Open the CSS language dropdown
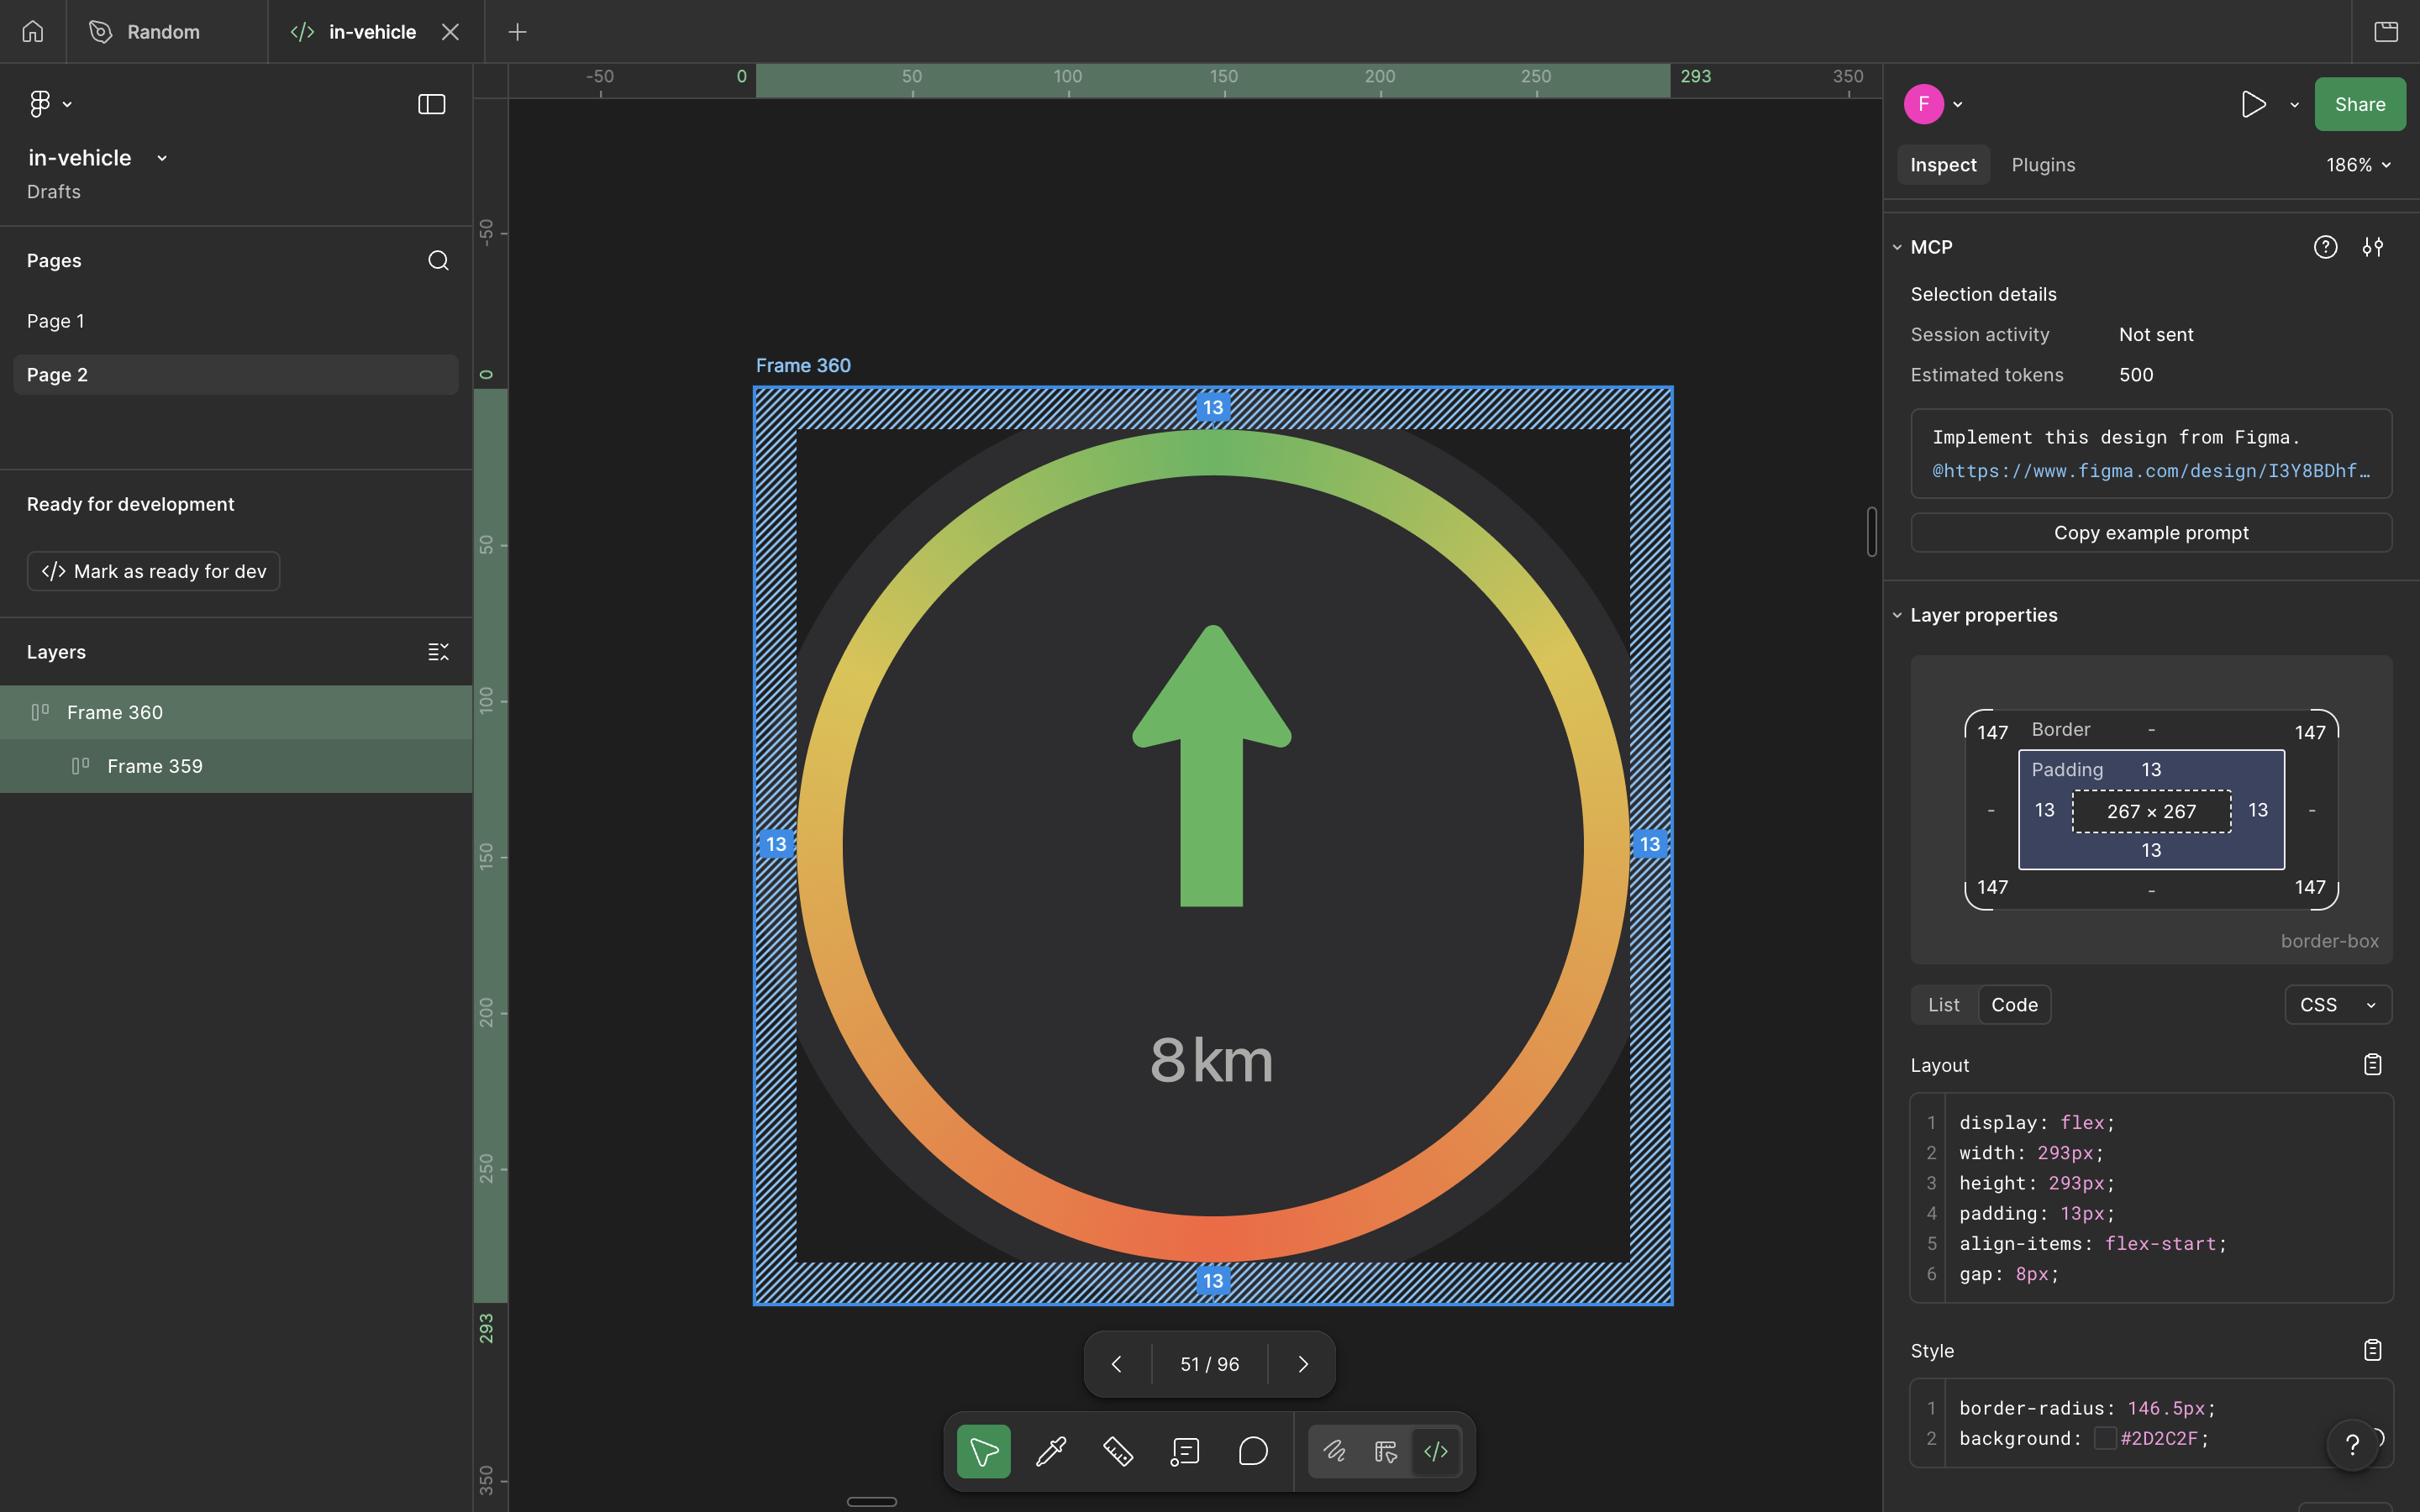This screenshot has width=2420, height=1512. pos(2337,1004)
